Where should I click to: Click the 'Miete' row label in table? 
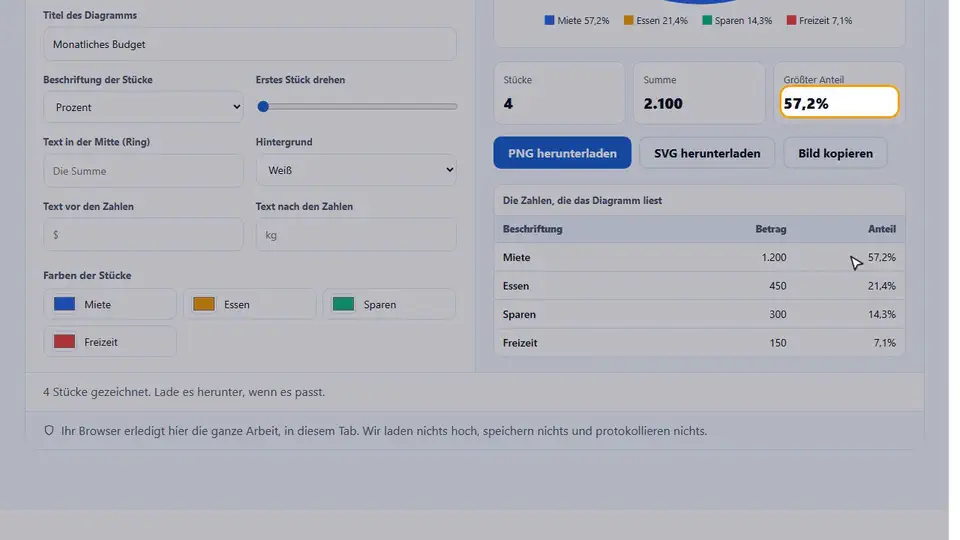[x=517, y=257]
